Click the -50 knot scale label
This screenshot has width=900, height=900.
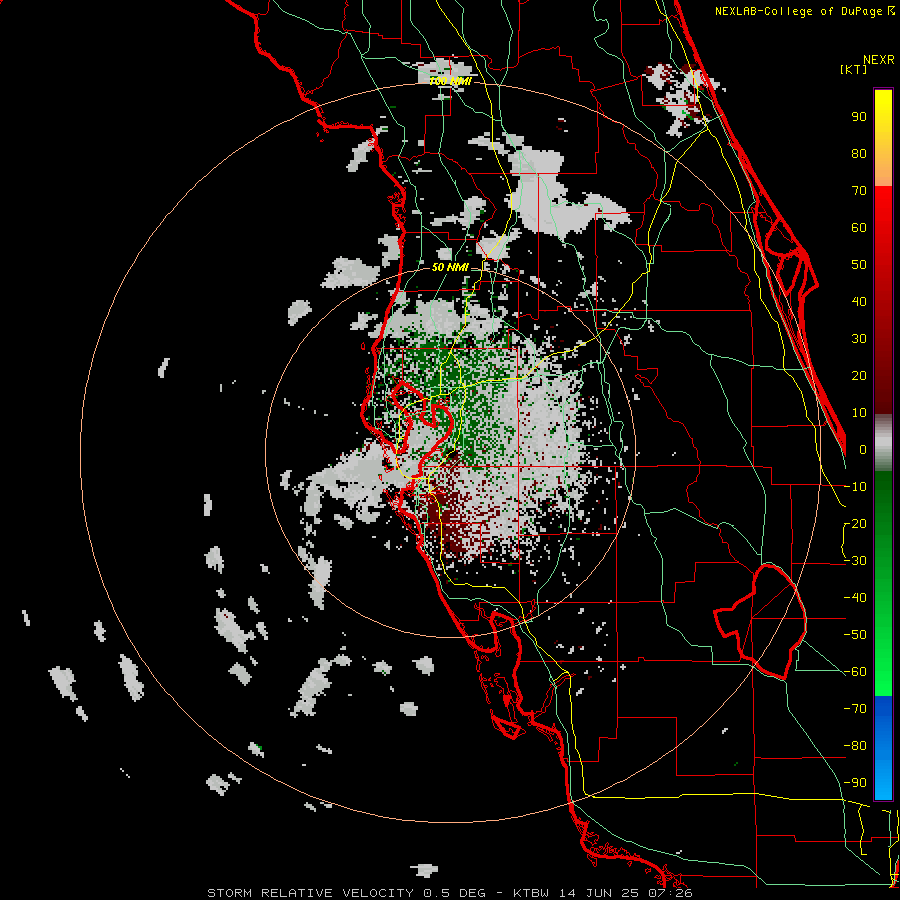(x=855, y=635)
